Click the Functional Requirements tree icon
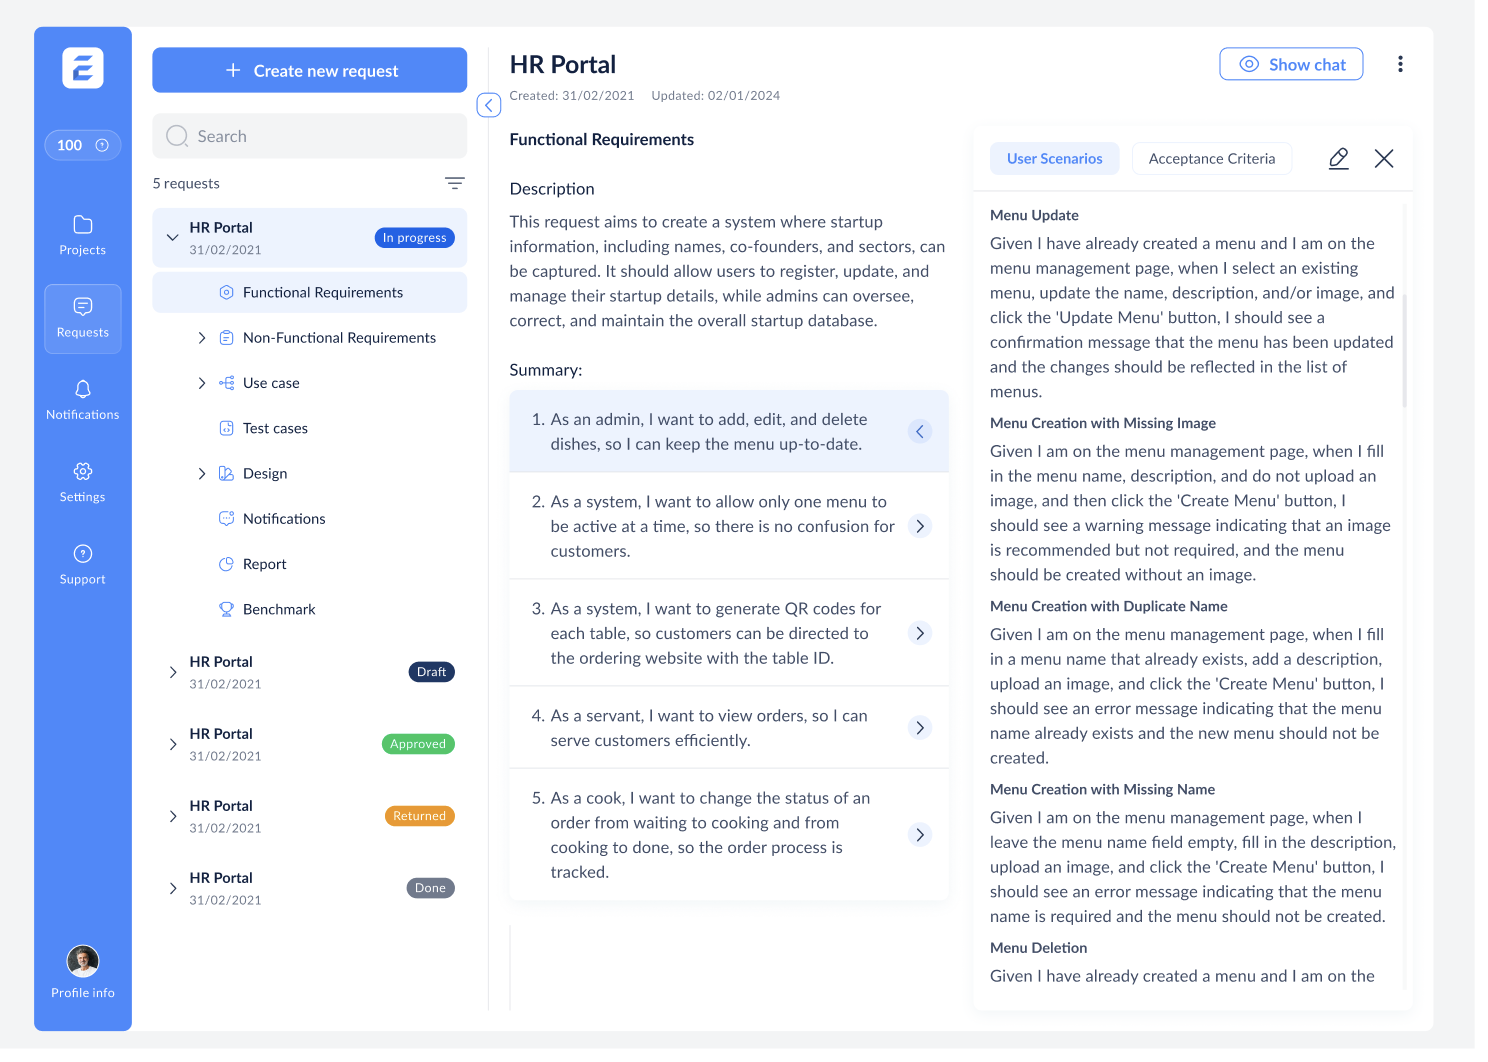 tap(227, 293)
